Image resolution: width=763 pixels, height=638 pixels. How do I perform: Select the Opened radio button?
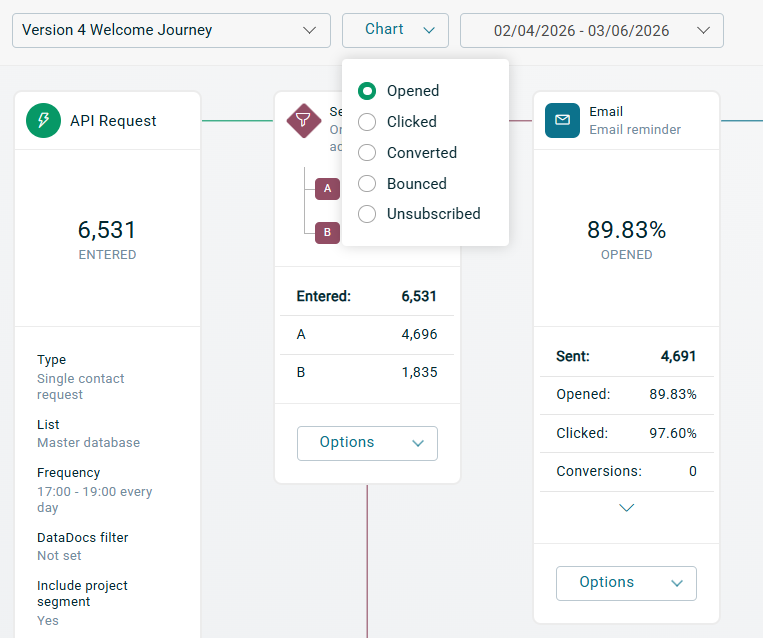coord(367,91)
